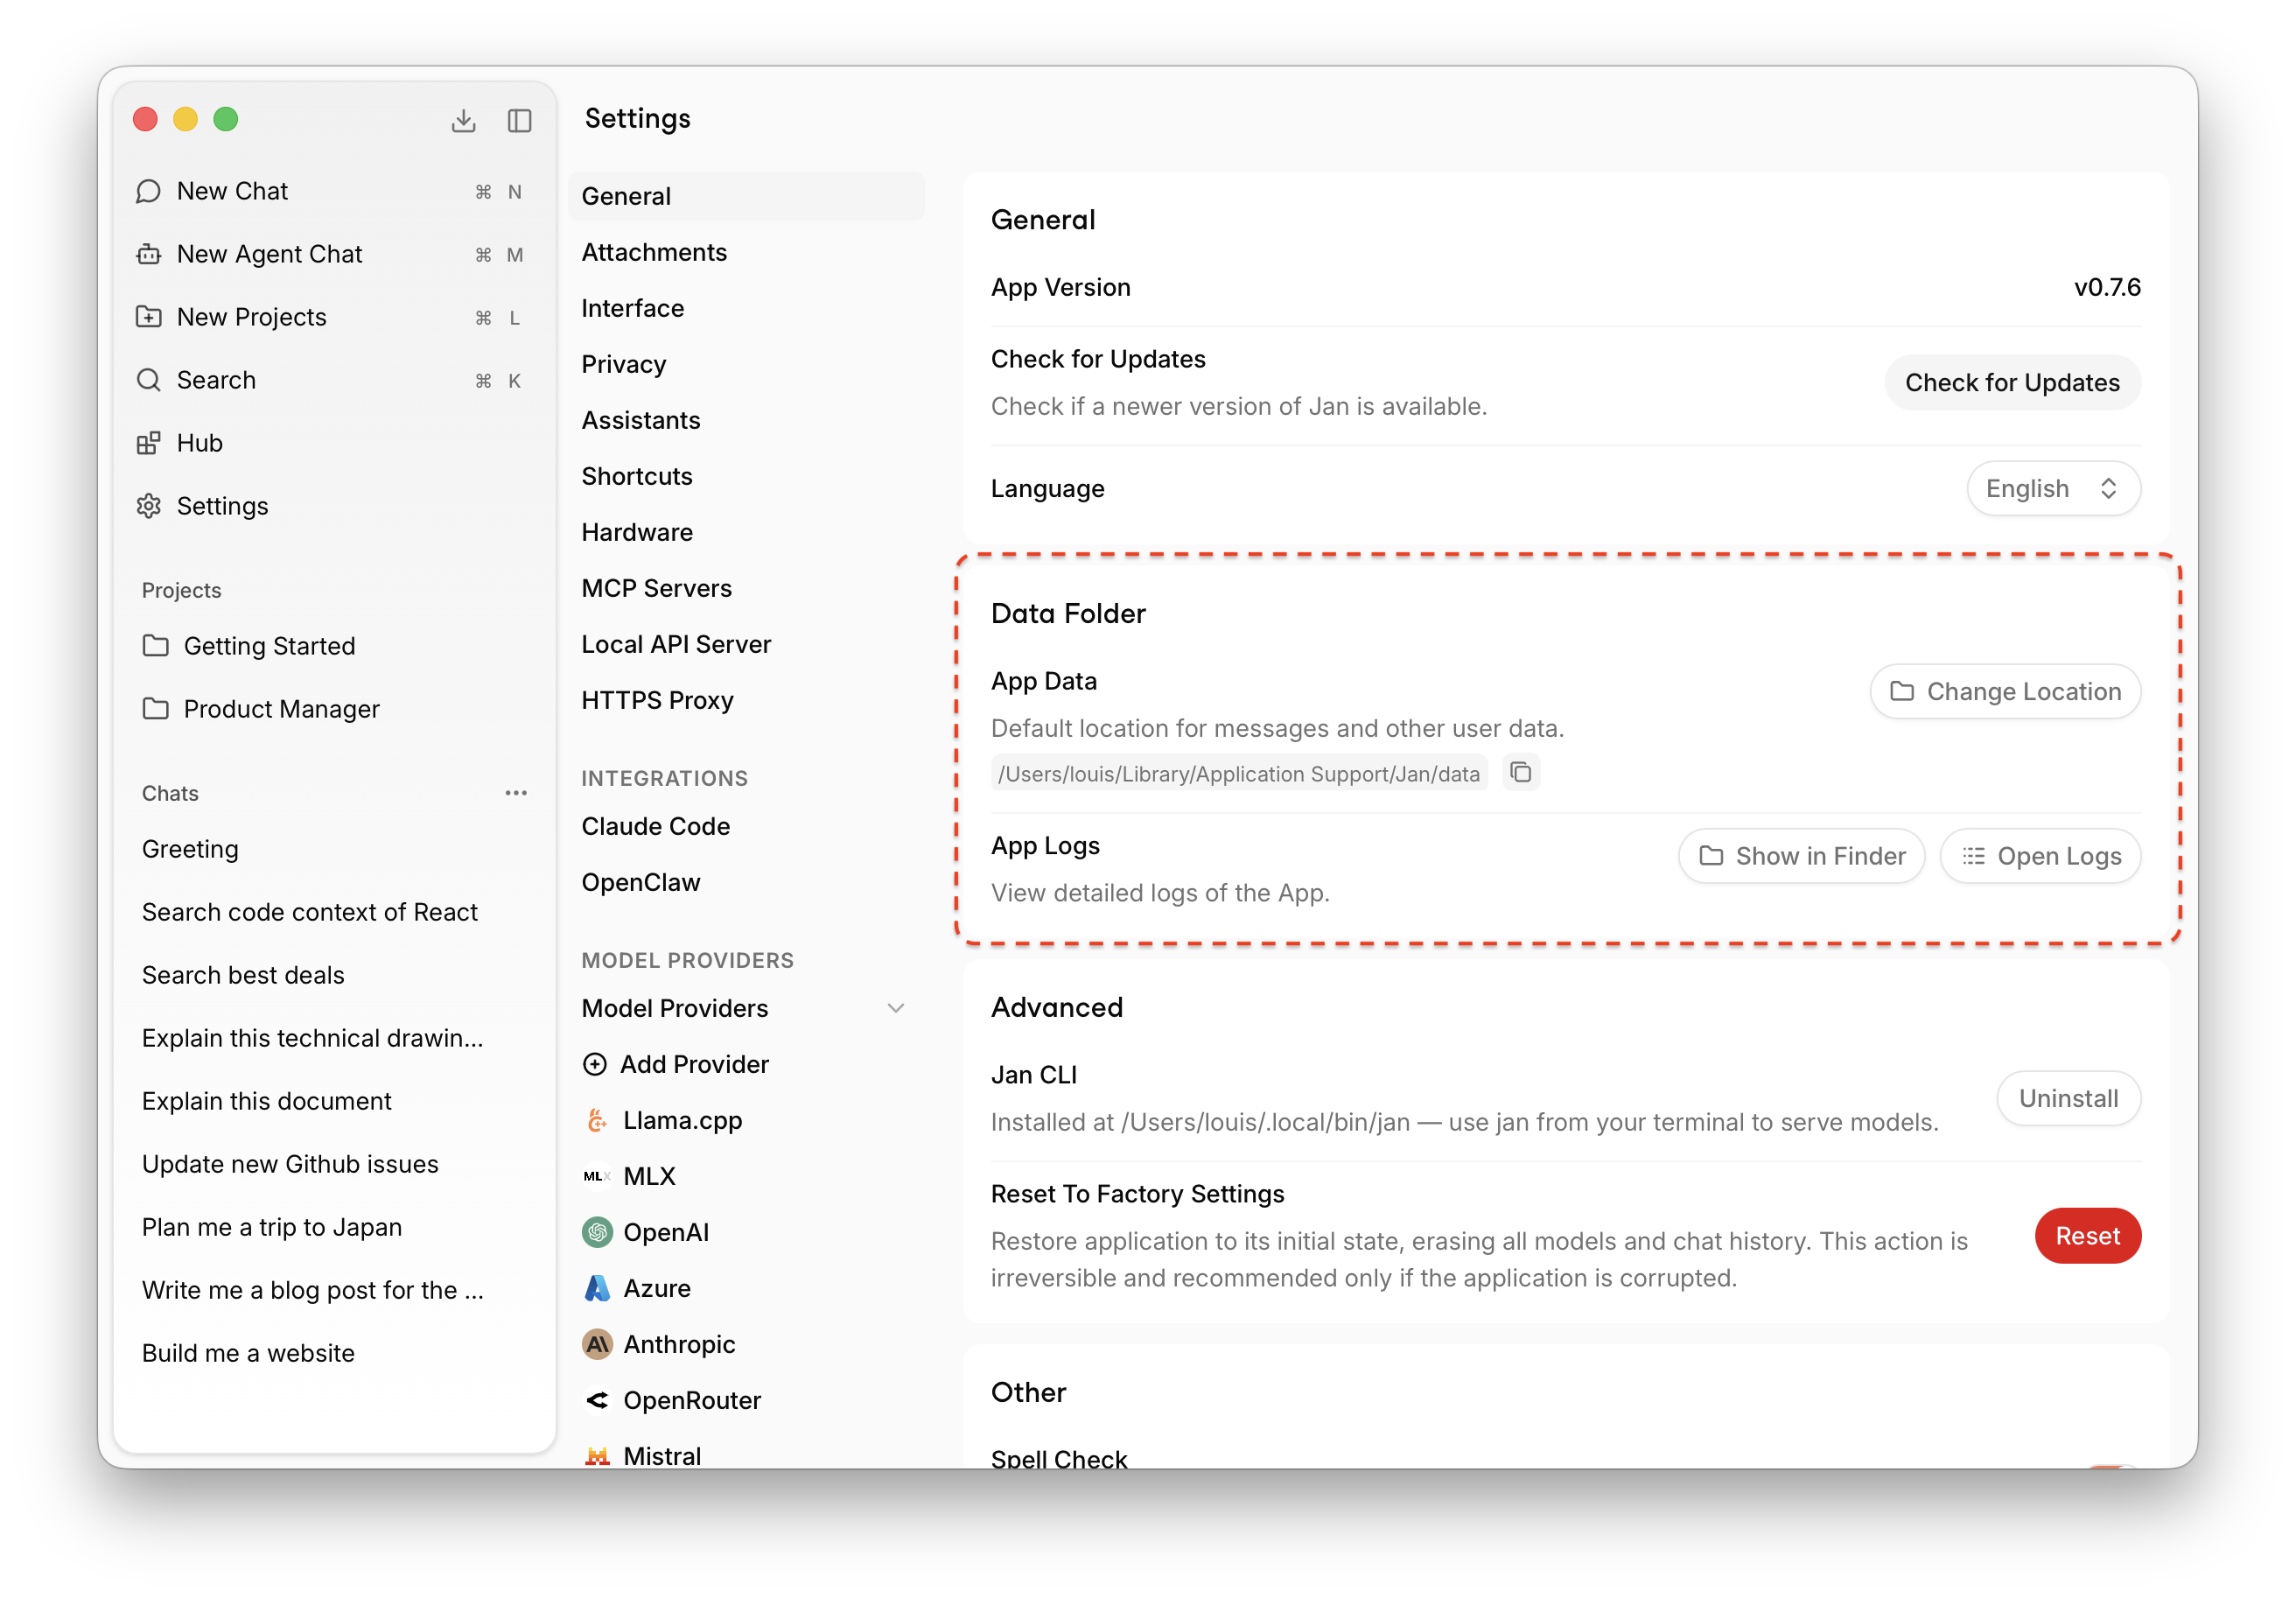Select the Mistral model provider
Screen dimensions: 2296x1598
coord(663,1456)
